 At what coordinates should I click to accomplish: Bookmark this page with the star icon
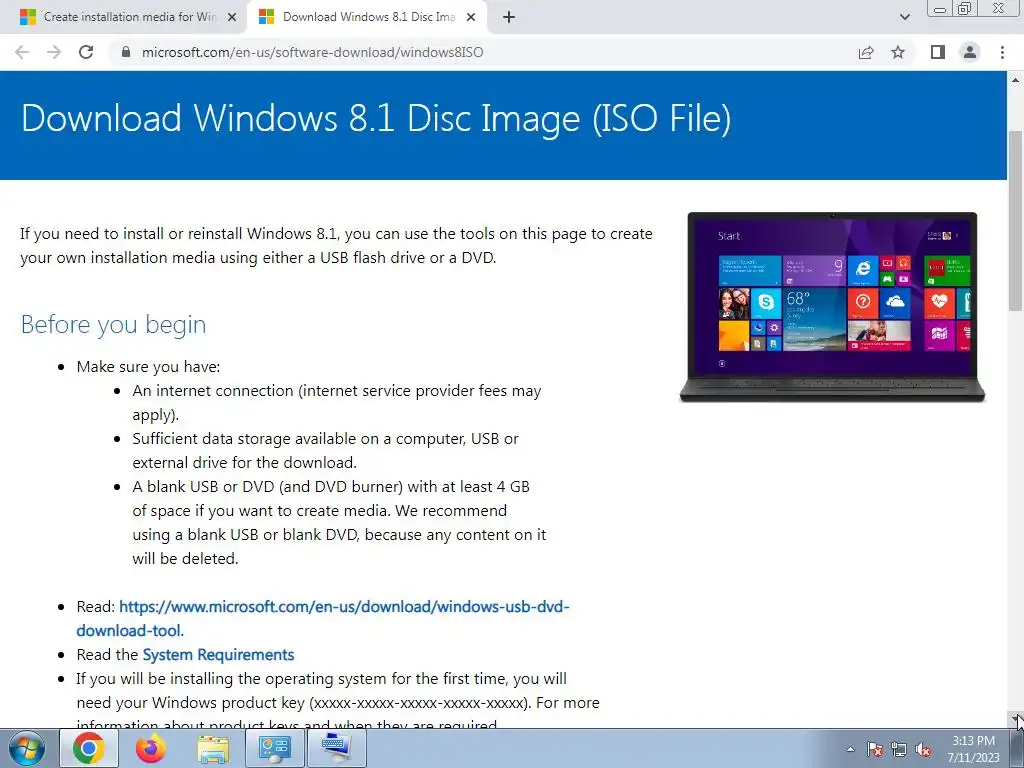click(x=898, y=52)
